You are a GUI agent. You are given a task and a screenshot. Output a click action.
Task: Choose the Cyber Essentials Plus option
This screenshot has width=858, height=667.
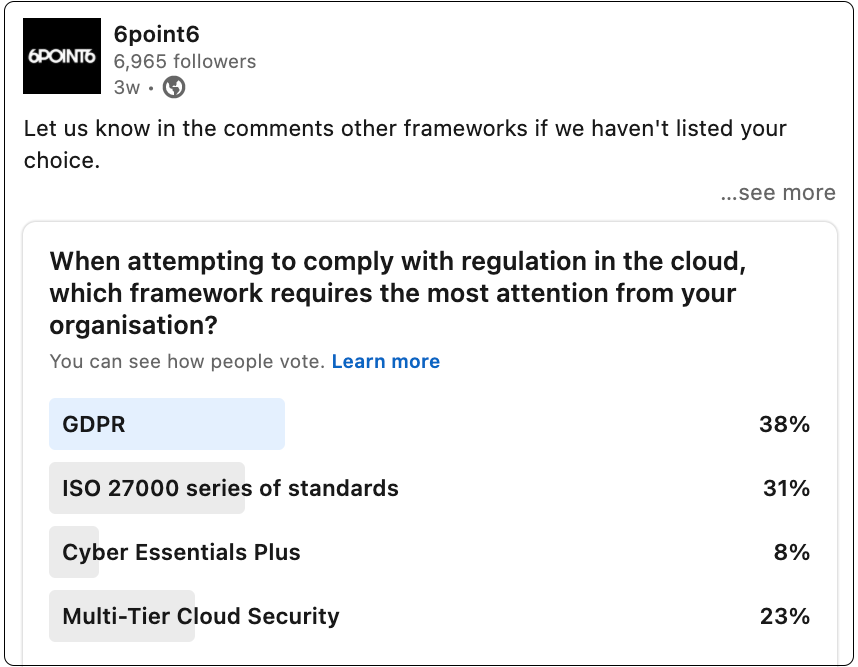(x=430, y=552)
